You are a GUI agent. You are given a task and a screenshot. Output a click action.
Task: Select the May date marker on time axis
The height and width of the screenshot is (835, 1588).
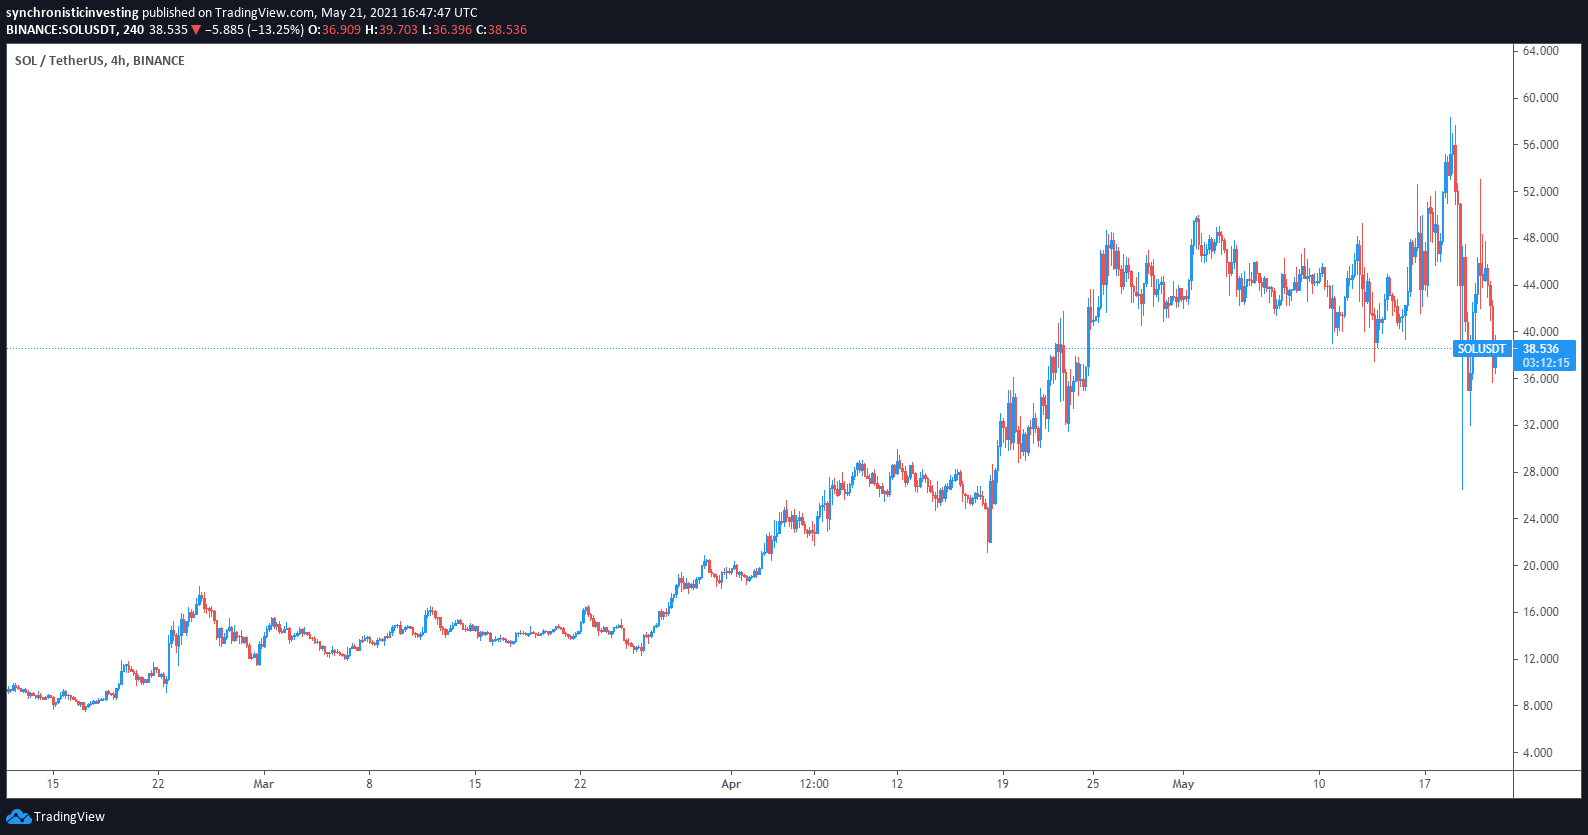click(x=1183, y=784)
